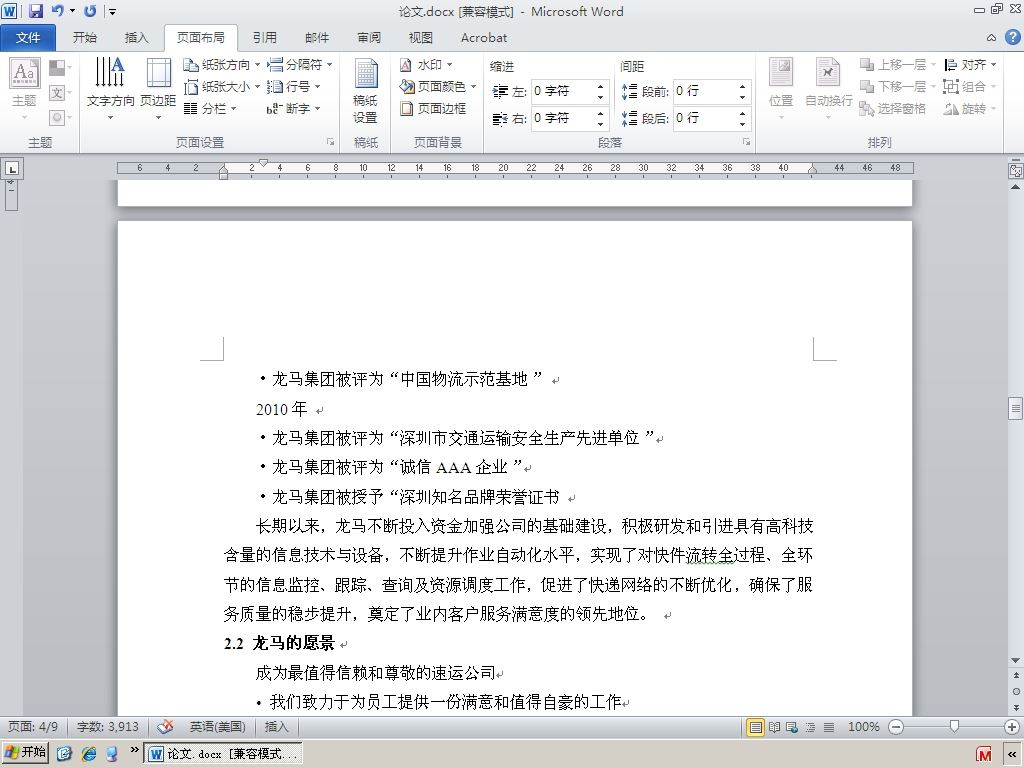Redo the last action

click(x=90, y=11)
